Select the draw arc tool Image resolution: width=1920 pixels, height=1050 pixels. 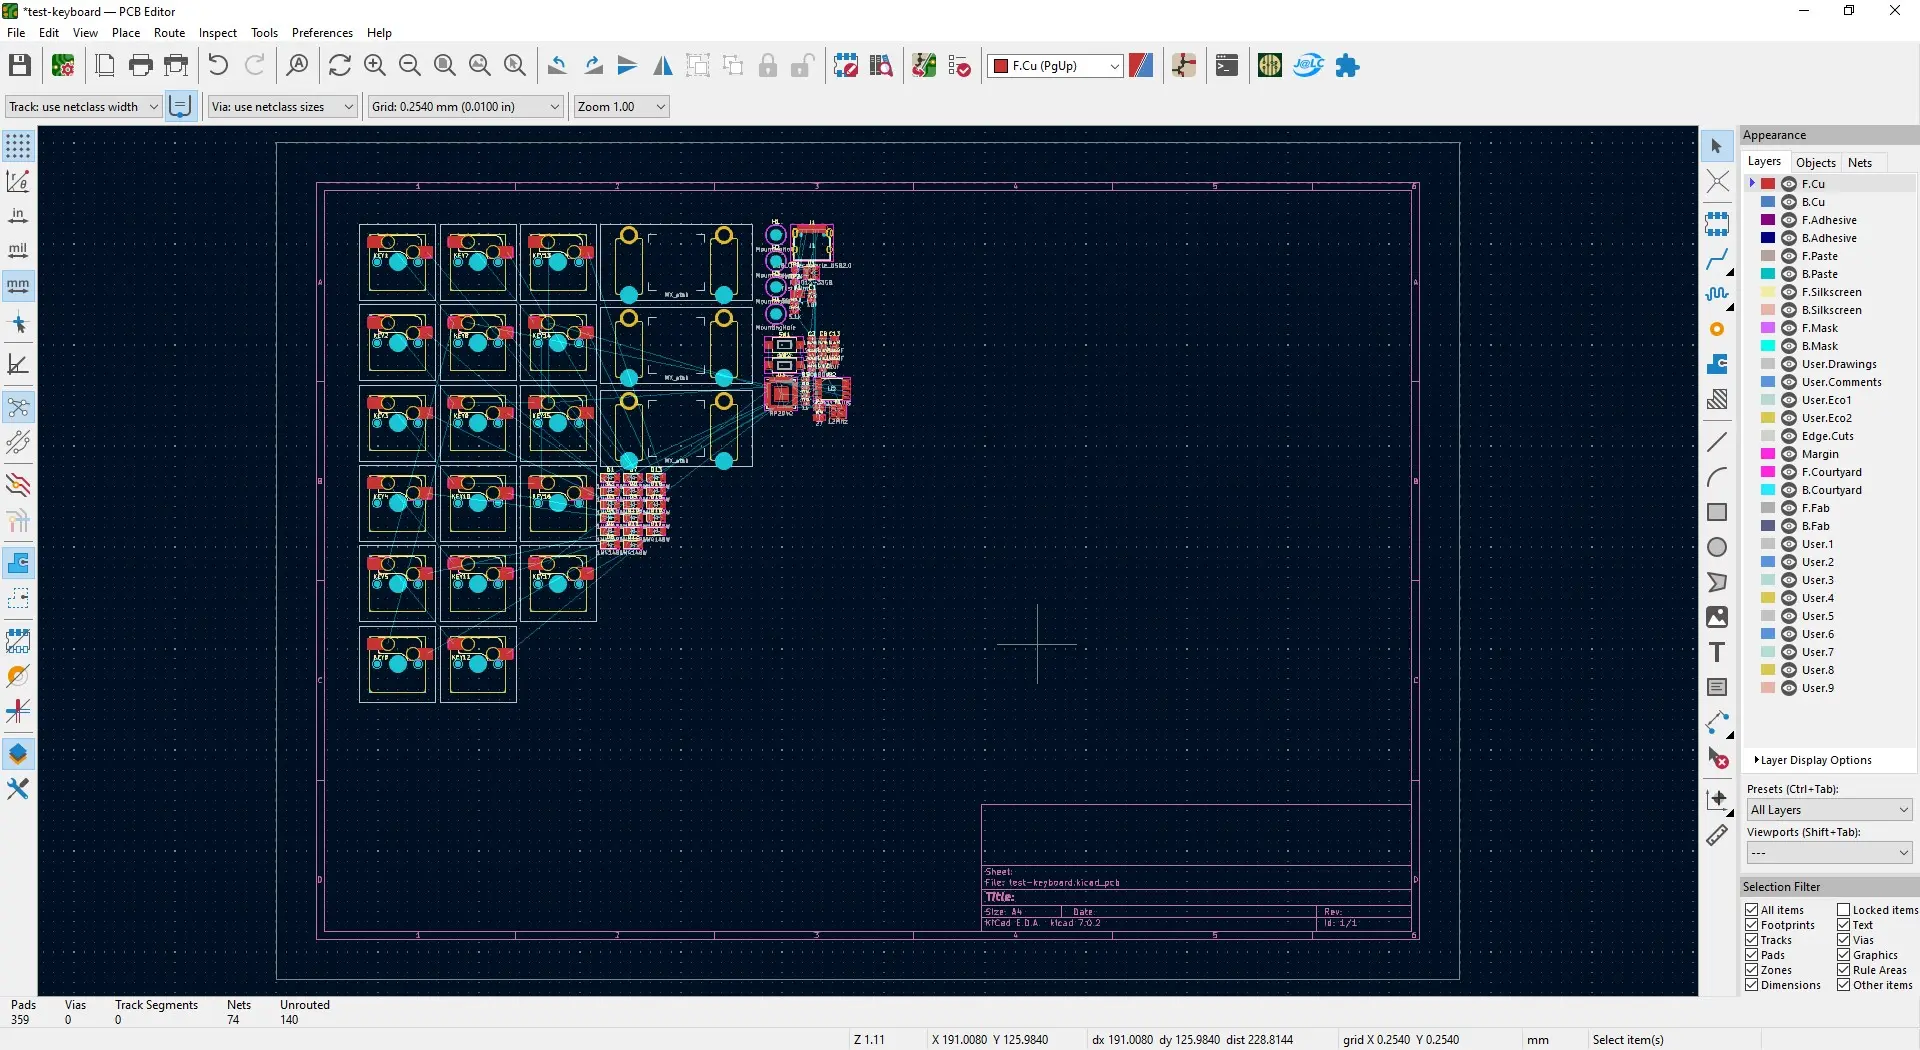click(x=1717, y=477)
